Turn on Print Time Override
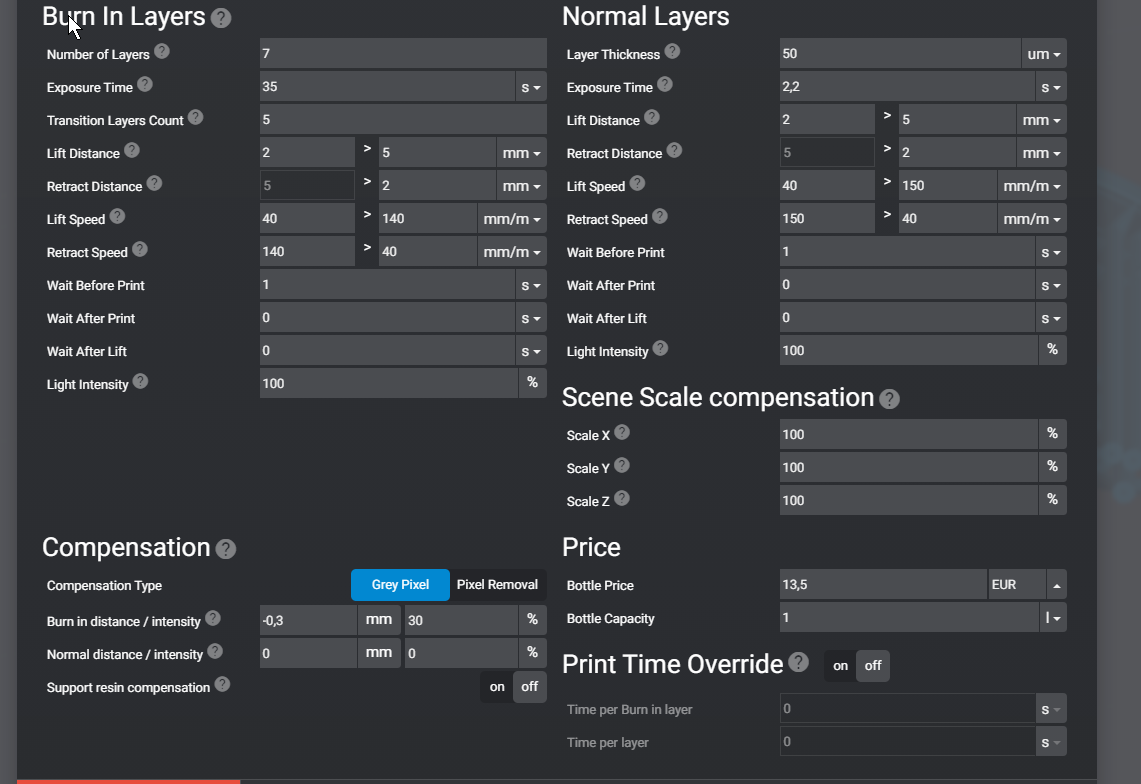Screen dimensions: 1141x784 coord(840,666)
